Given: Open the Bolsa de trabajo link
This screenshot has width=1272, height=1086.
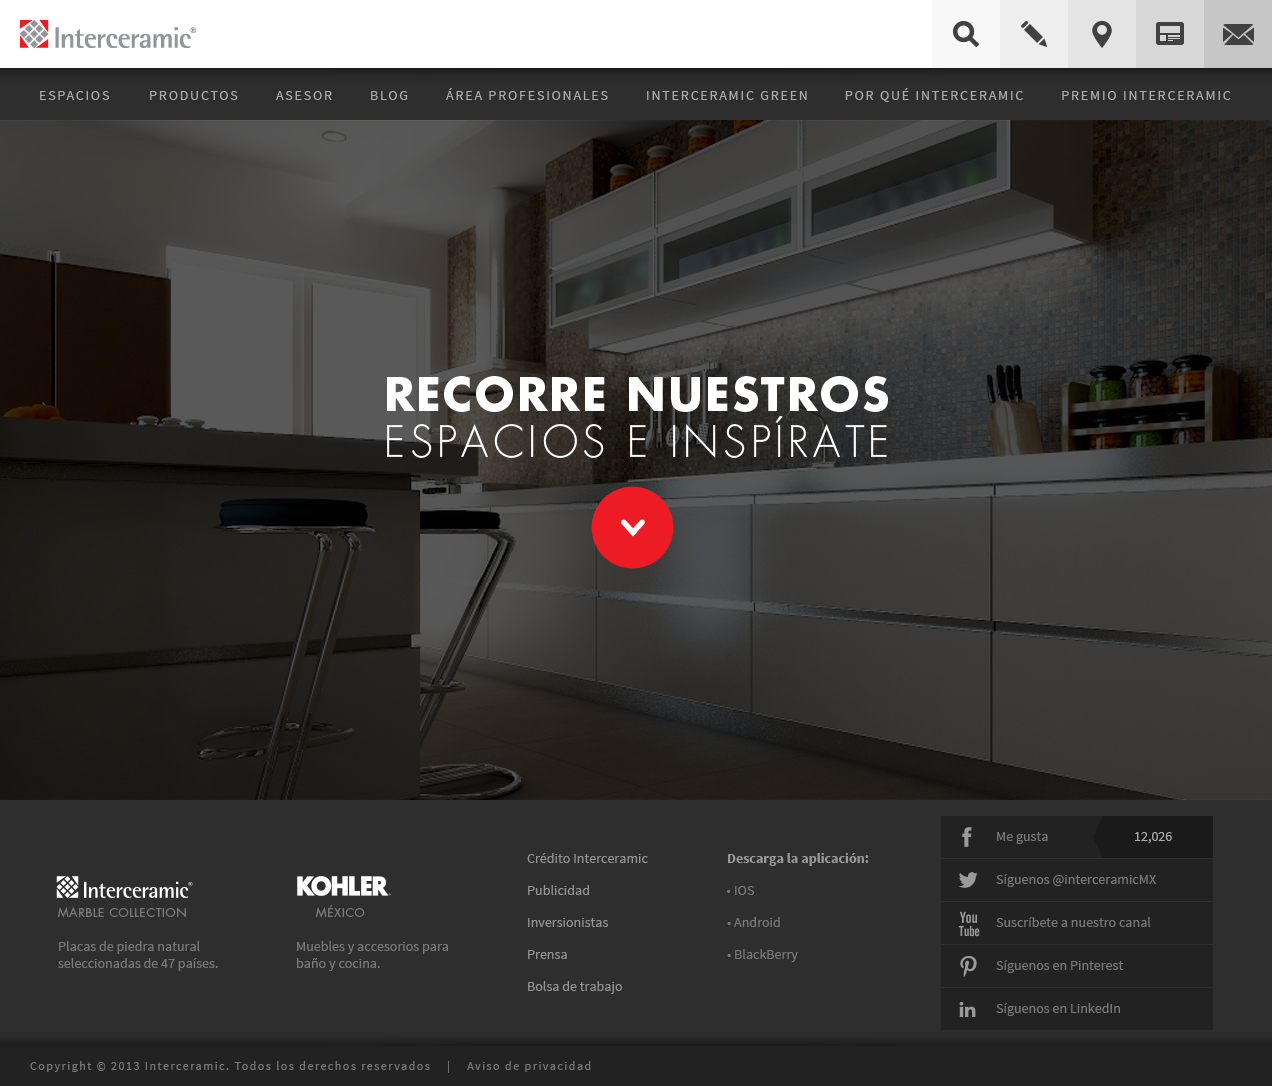Looking at the screenshot, I should coord(574,986).
